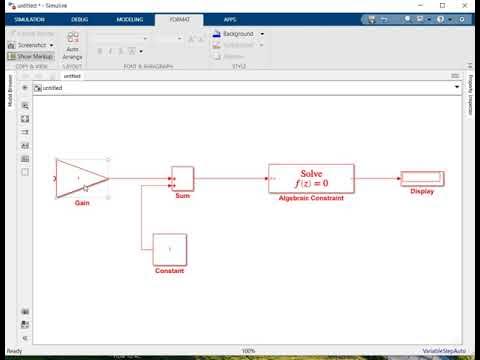
Task: Click the Foreground color icon
Action: (x=217, y=45)
